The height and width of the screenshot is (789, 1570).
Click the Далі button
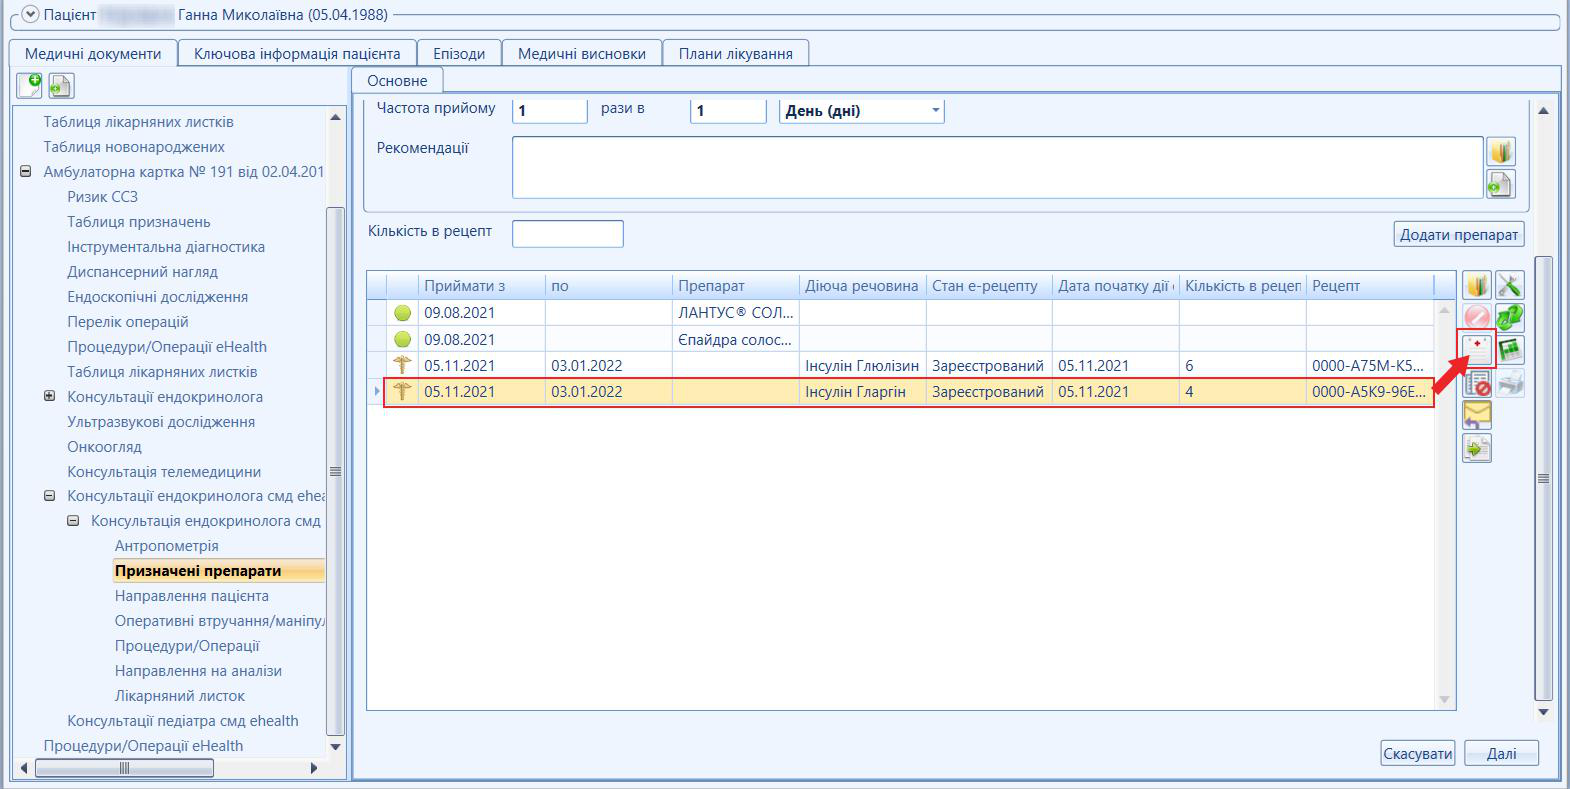[1501, 753]
